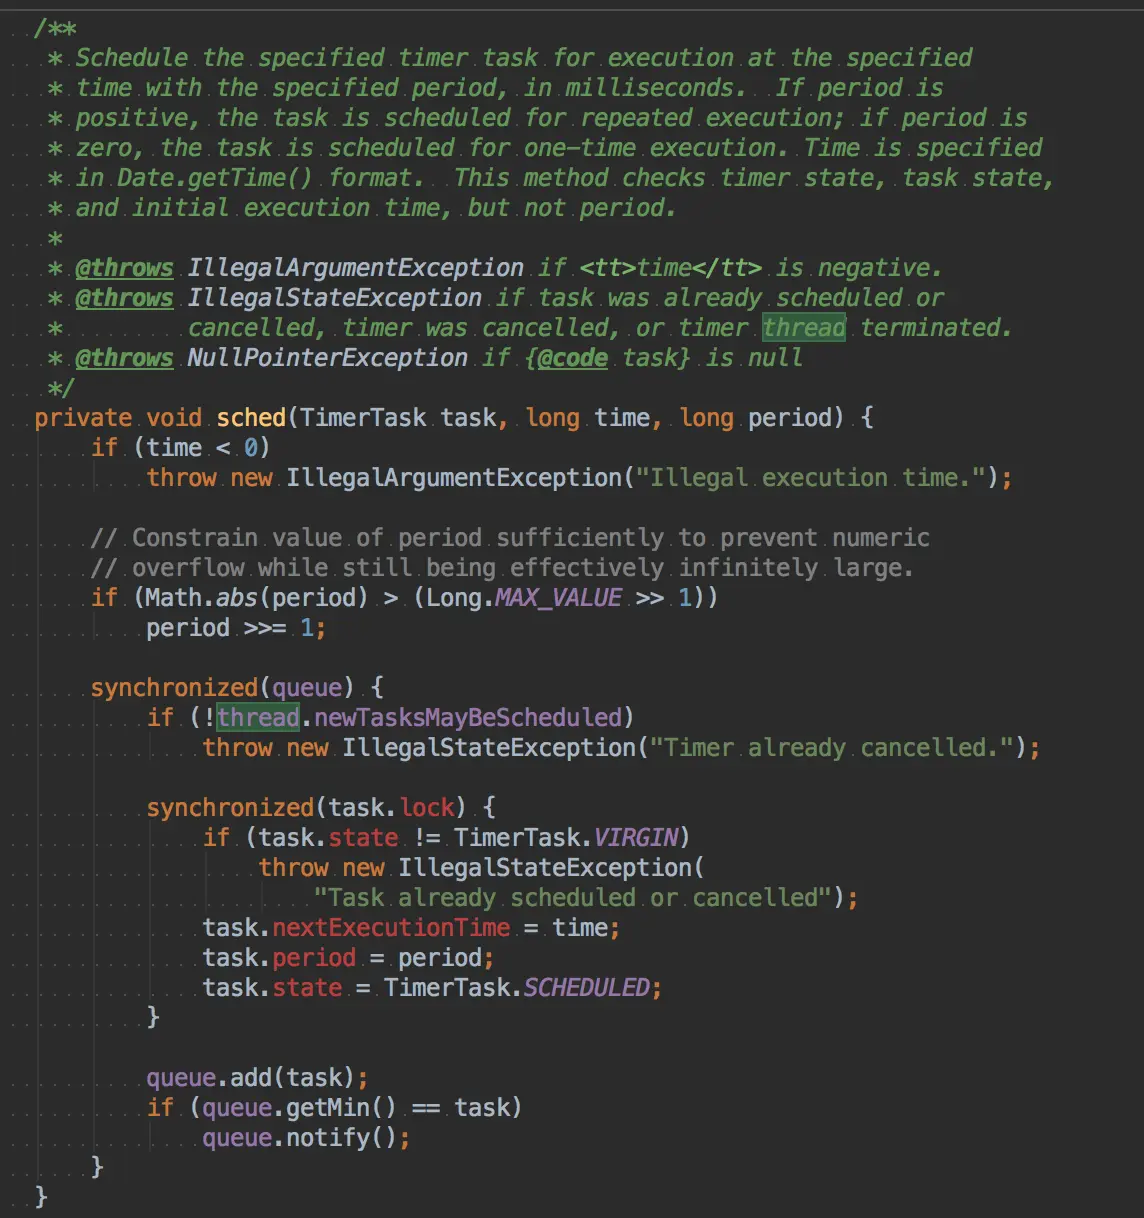Click IllegalArgumentException in the throw statement
Image resolution: width=1144 pixels, height=1218 pixels.
click(454, 477)
